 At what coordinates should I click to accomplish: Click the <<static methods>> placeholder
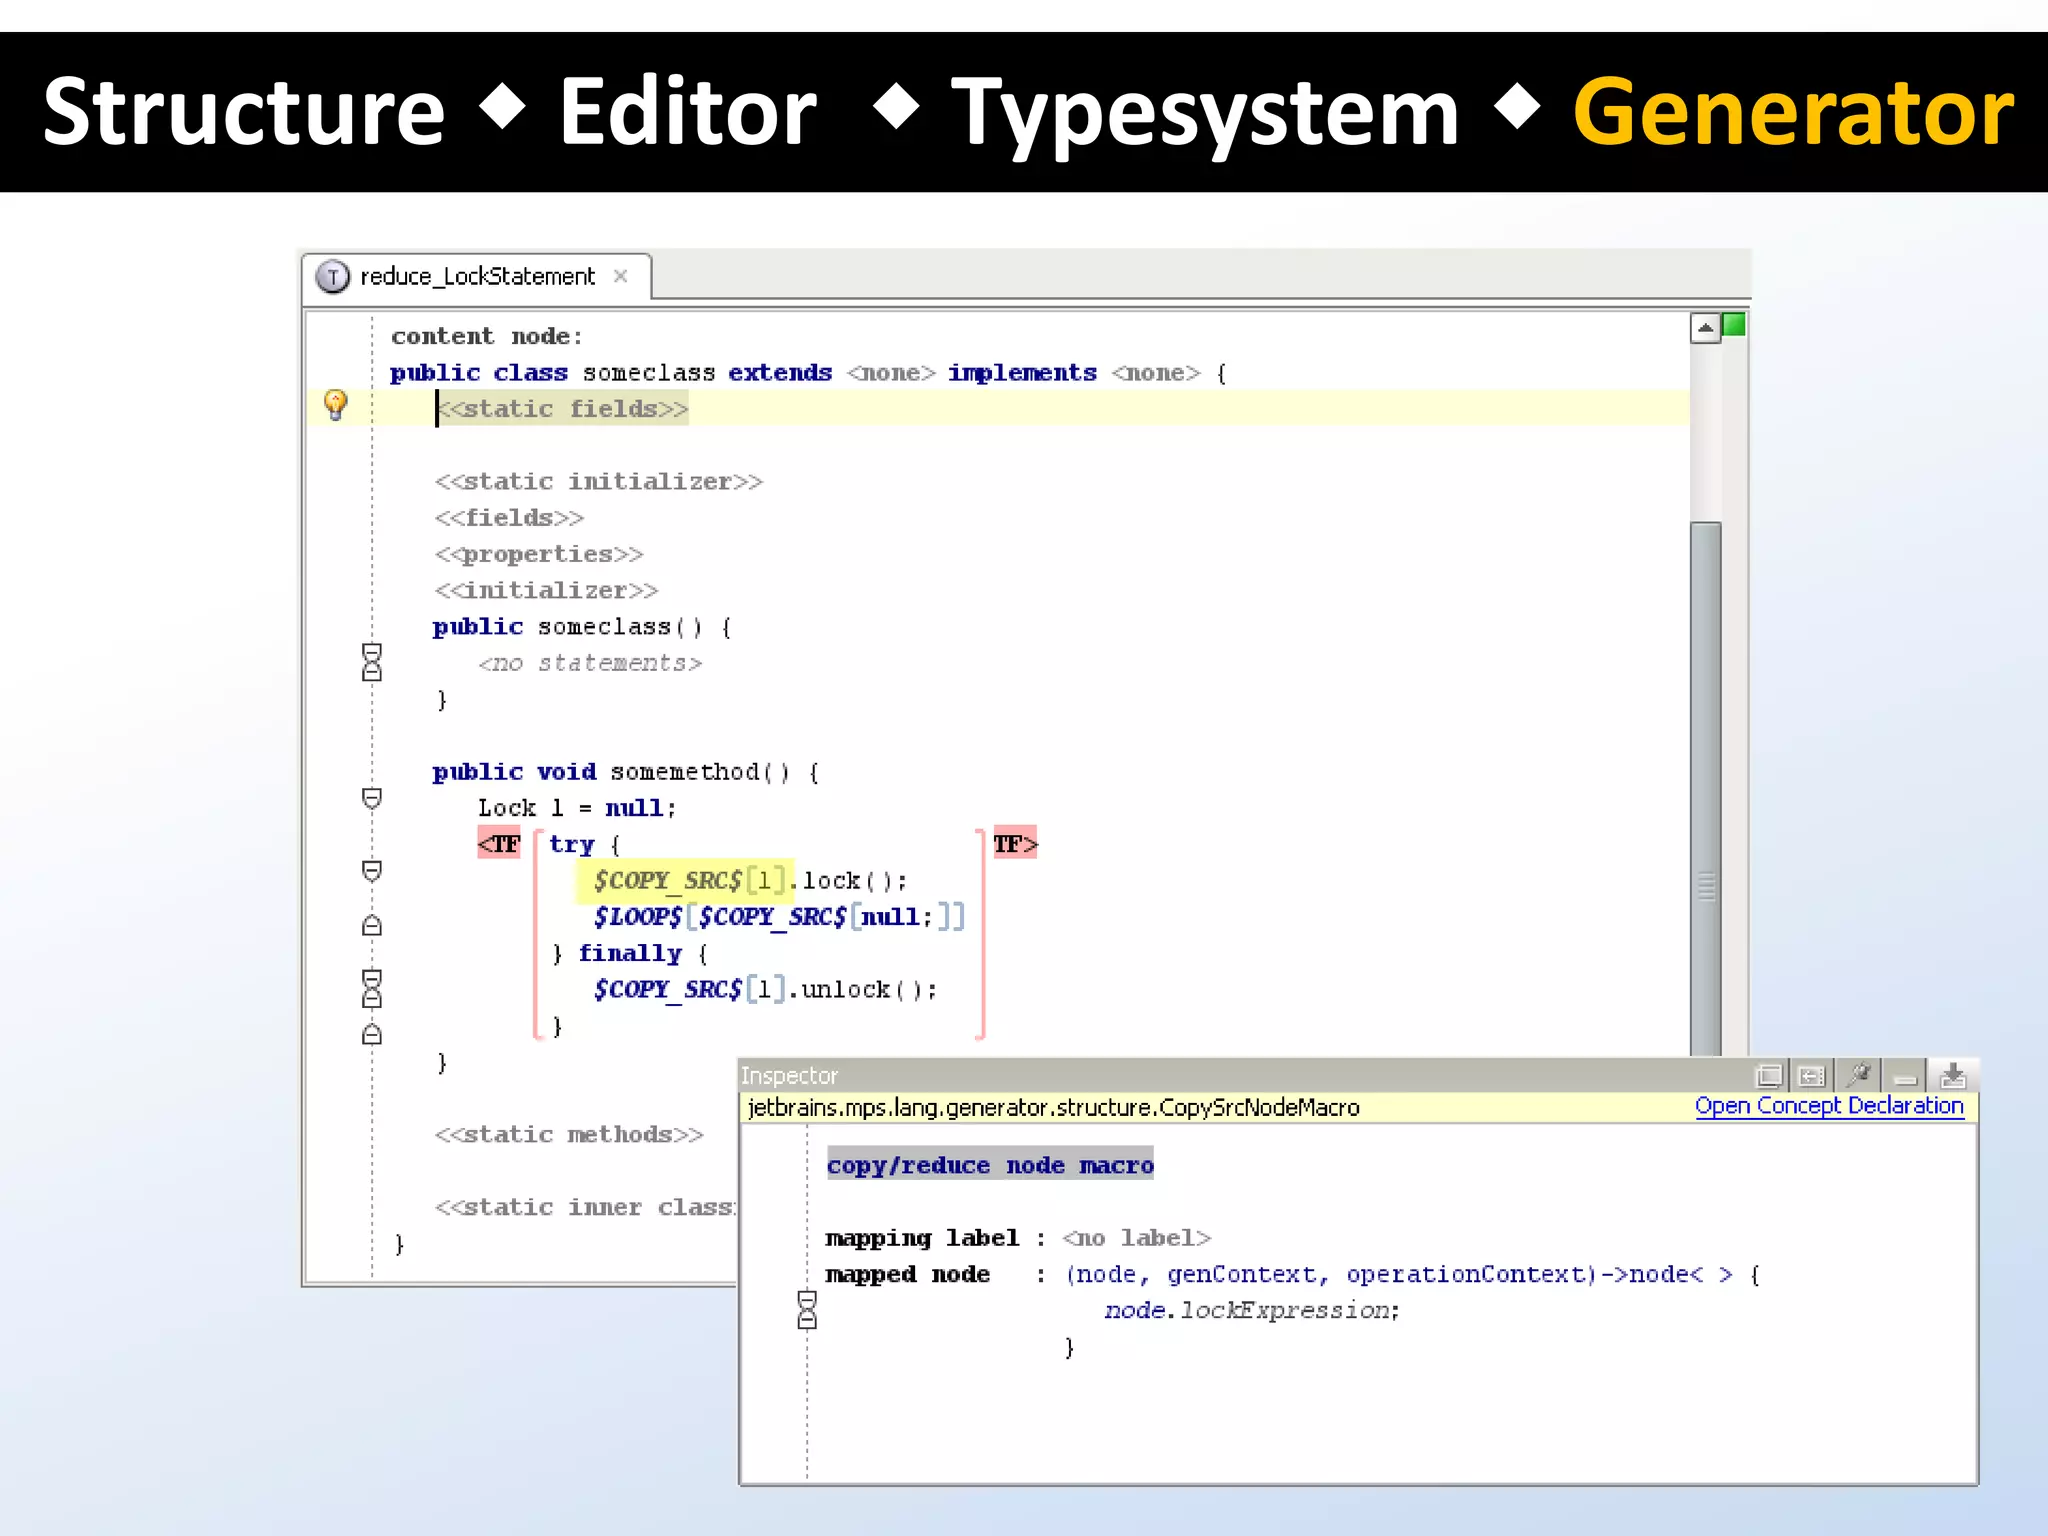coord(569,1135)
